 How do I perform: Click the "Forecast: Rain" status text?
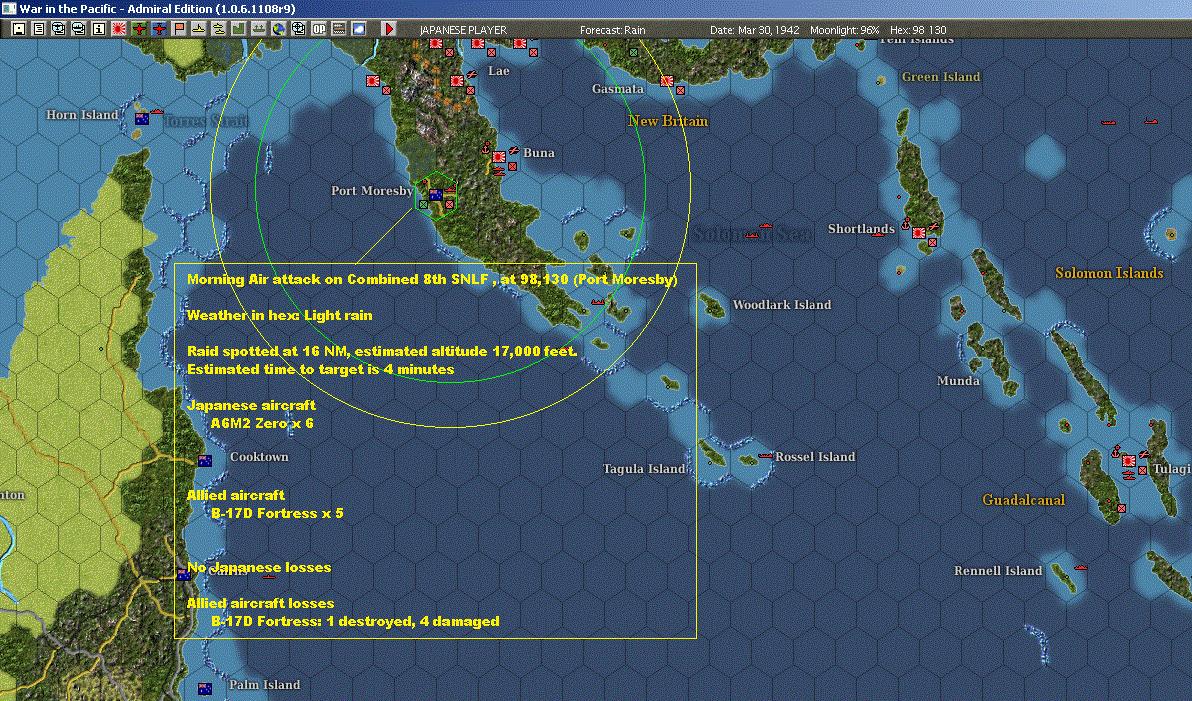pos(613,30)
